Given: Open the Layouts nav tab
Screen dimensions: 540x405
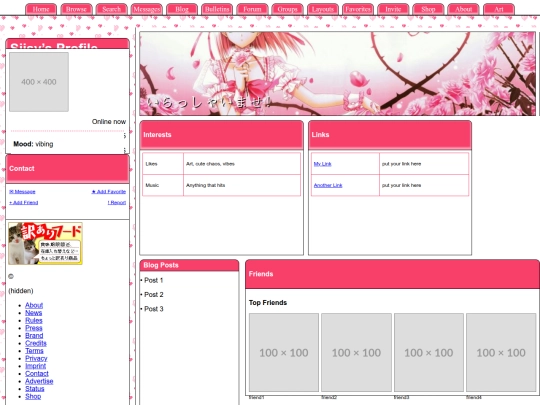Looking at the screenshot, I should (323, 9).
